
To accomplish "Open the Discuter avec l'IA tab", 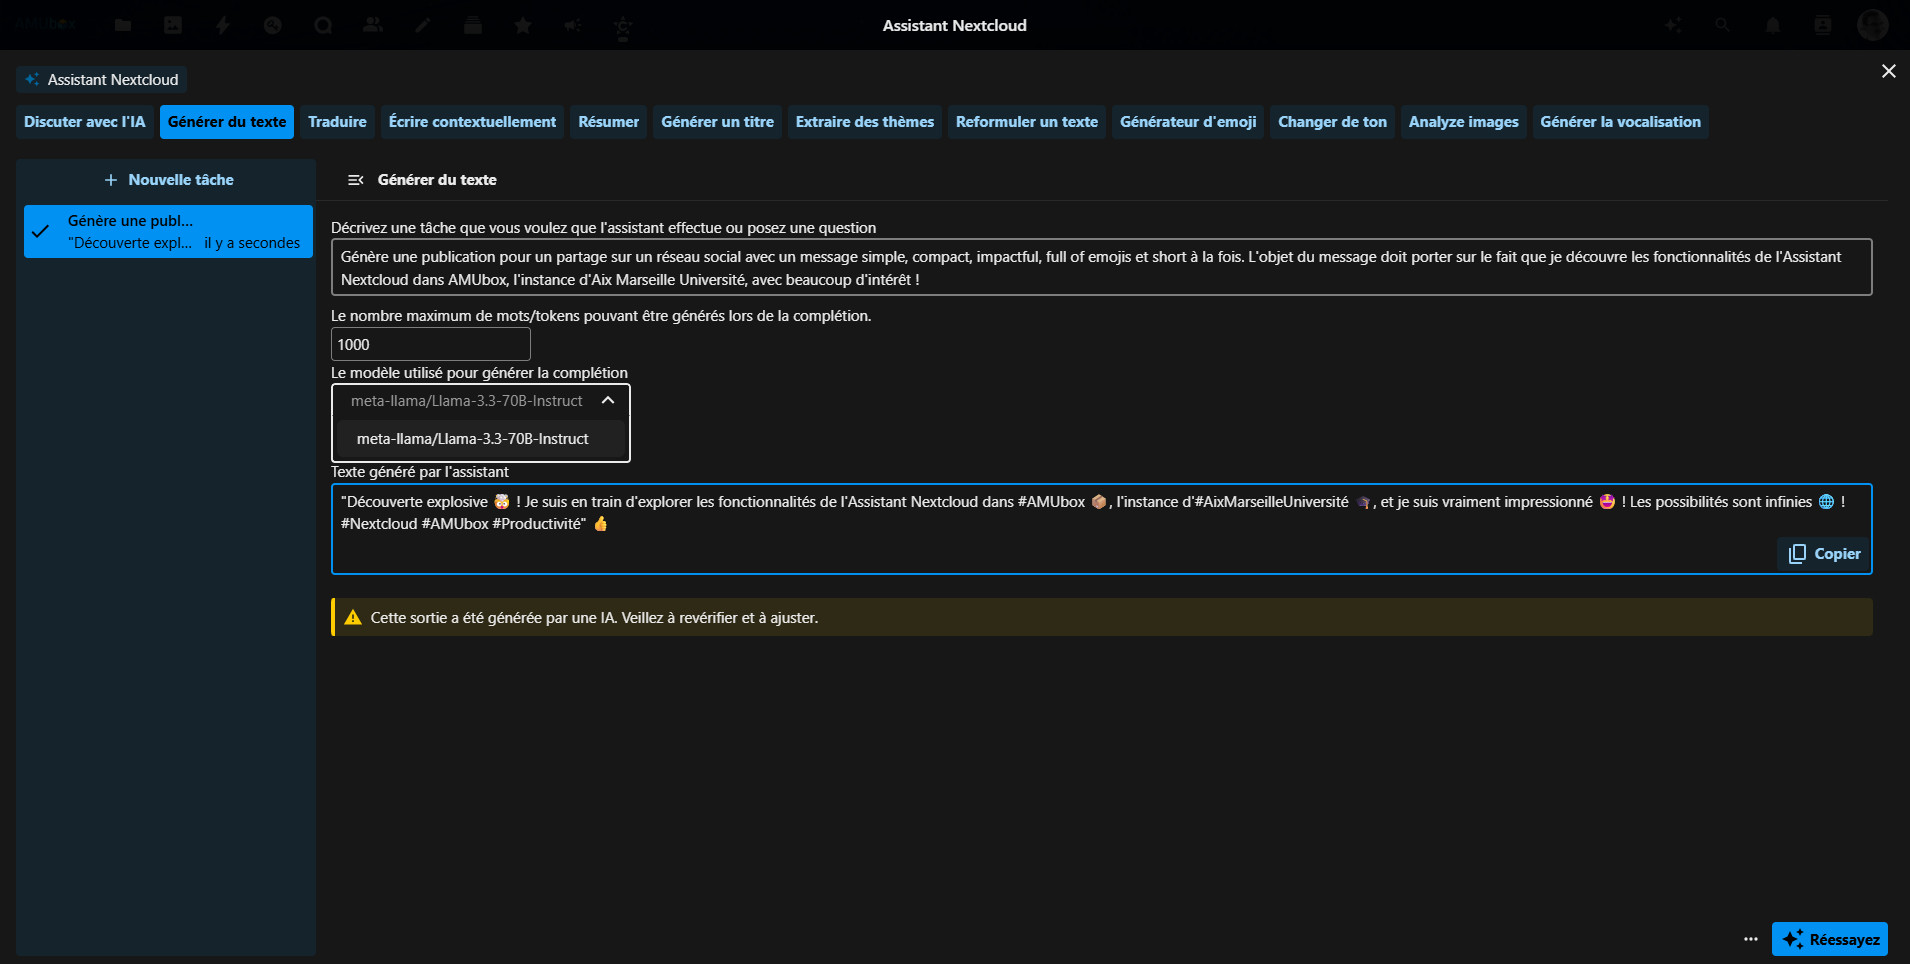I will pyautogui.click(x=85, y=122).
